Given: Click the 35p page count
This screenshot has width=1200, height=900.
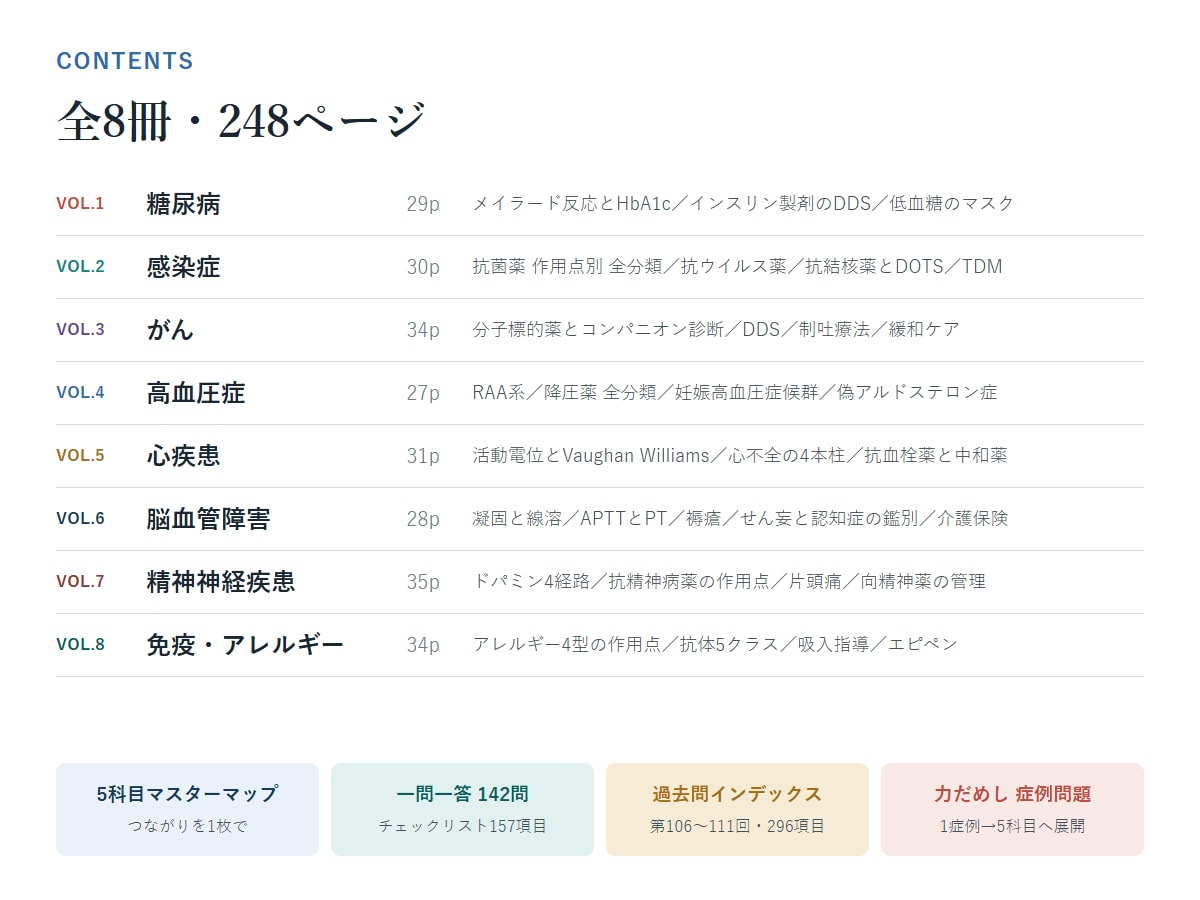Looking at the screenshot, I should click(x=423, y=582).
